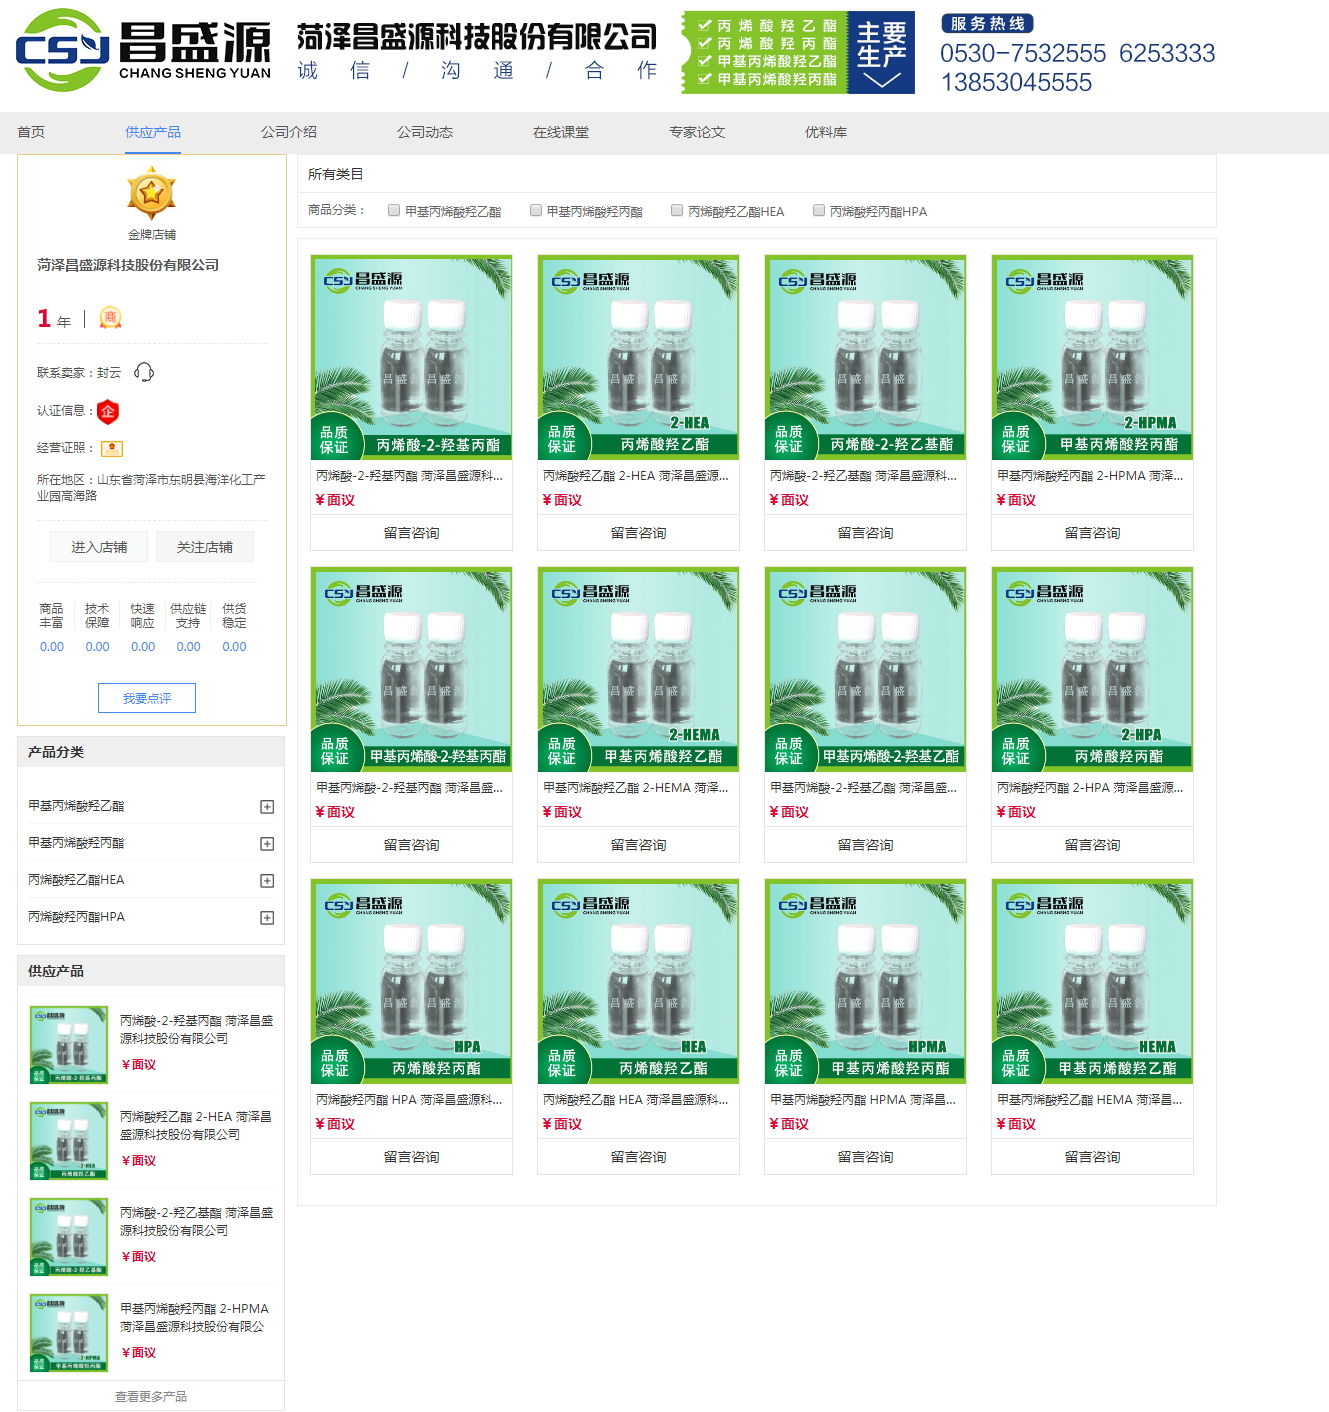Click the 所有类目 heading
Viewport: 1329px width, 1412px height.
[336, 174]
